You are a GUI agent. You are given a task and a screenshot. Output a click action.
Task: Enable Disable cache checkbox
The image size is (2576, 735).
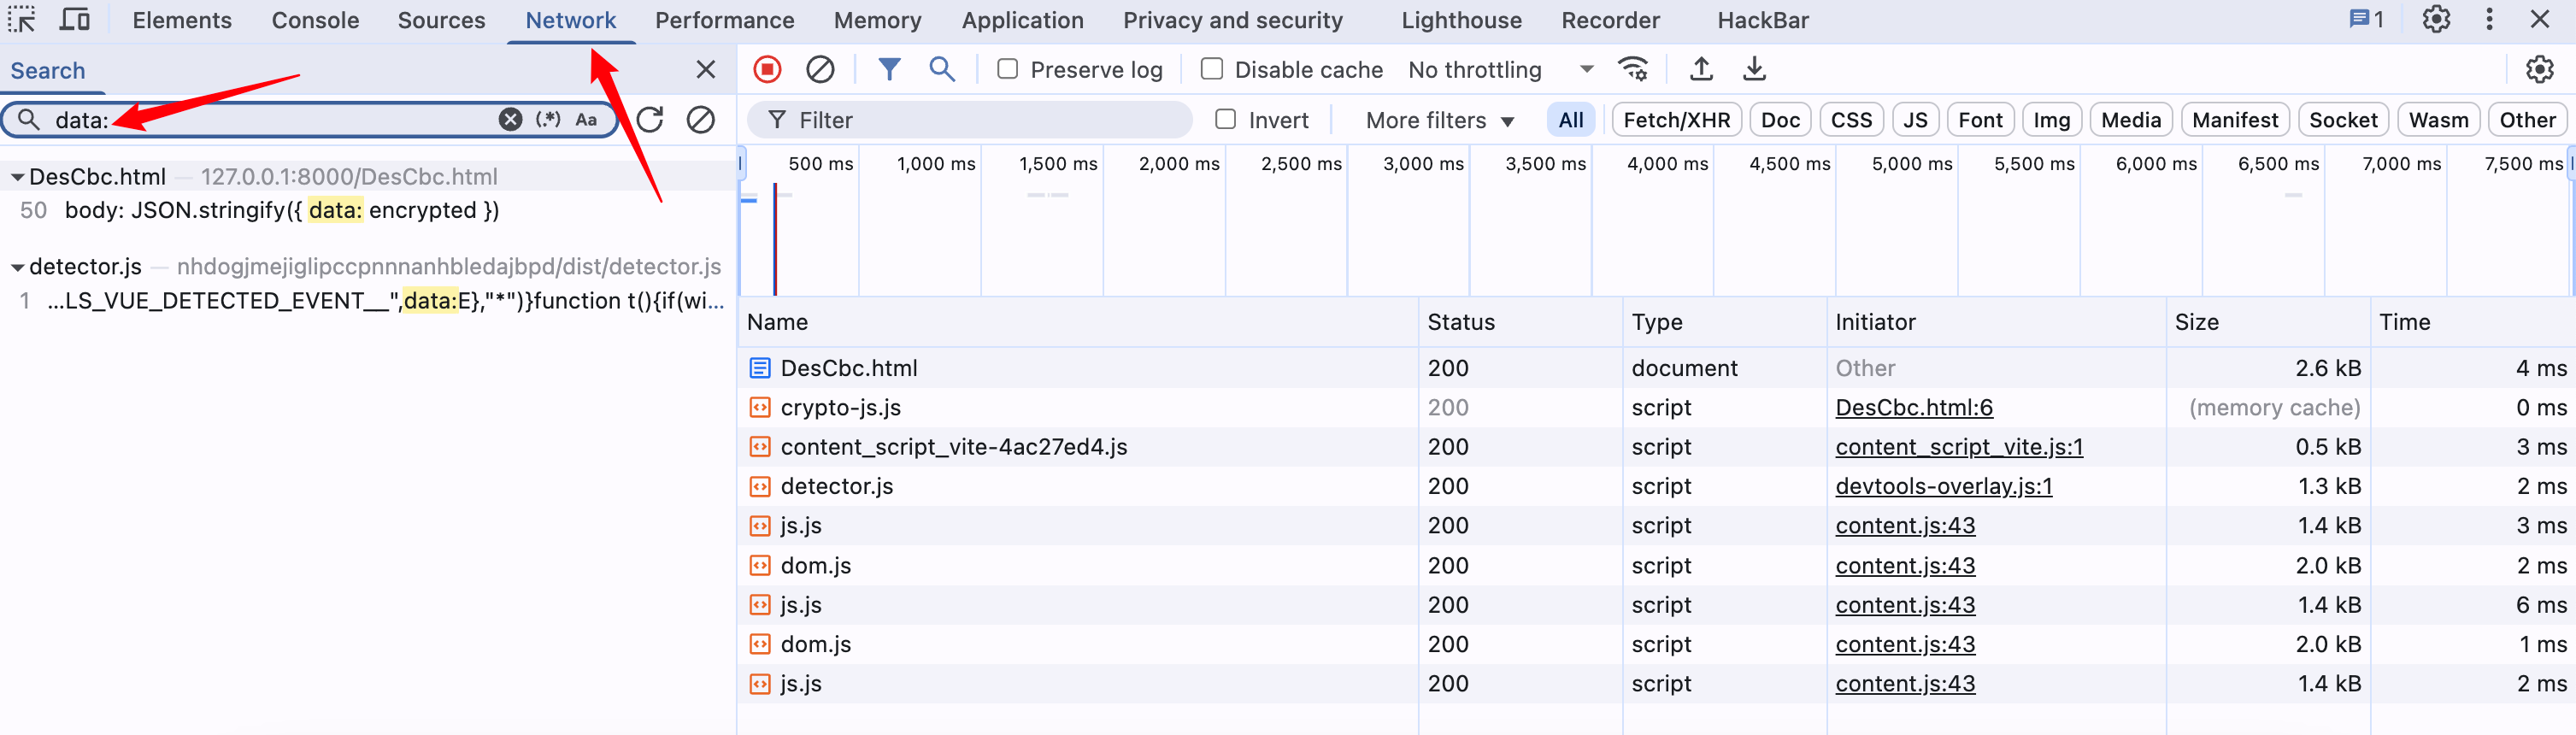[1212, 69]
